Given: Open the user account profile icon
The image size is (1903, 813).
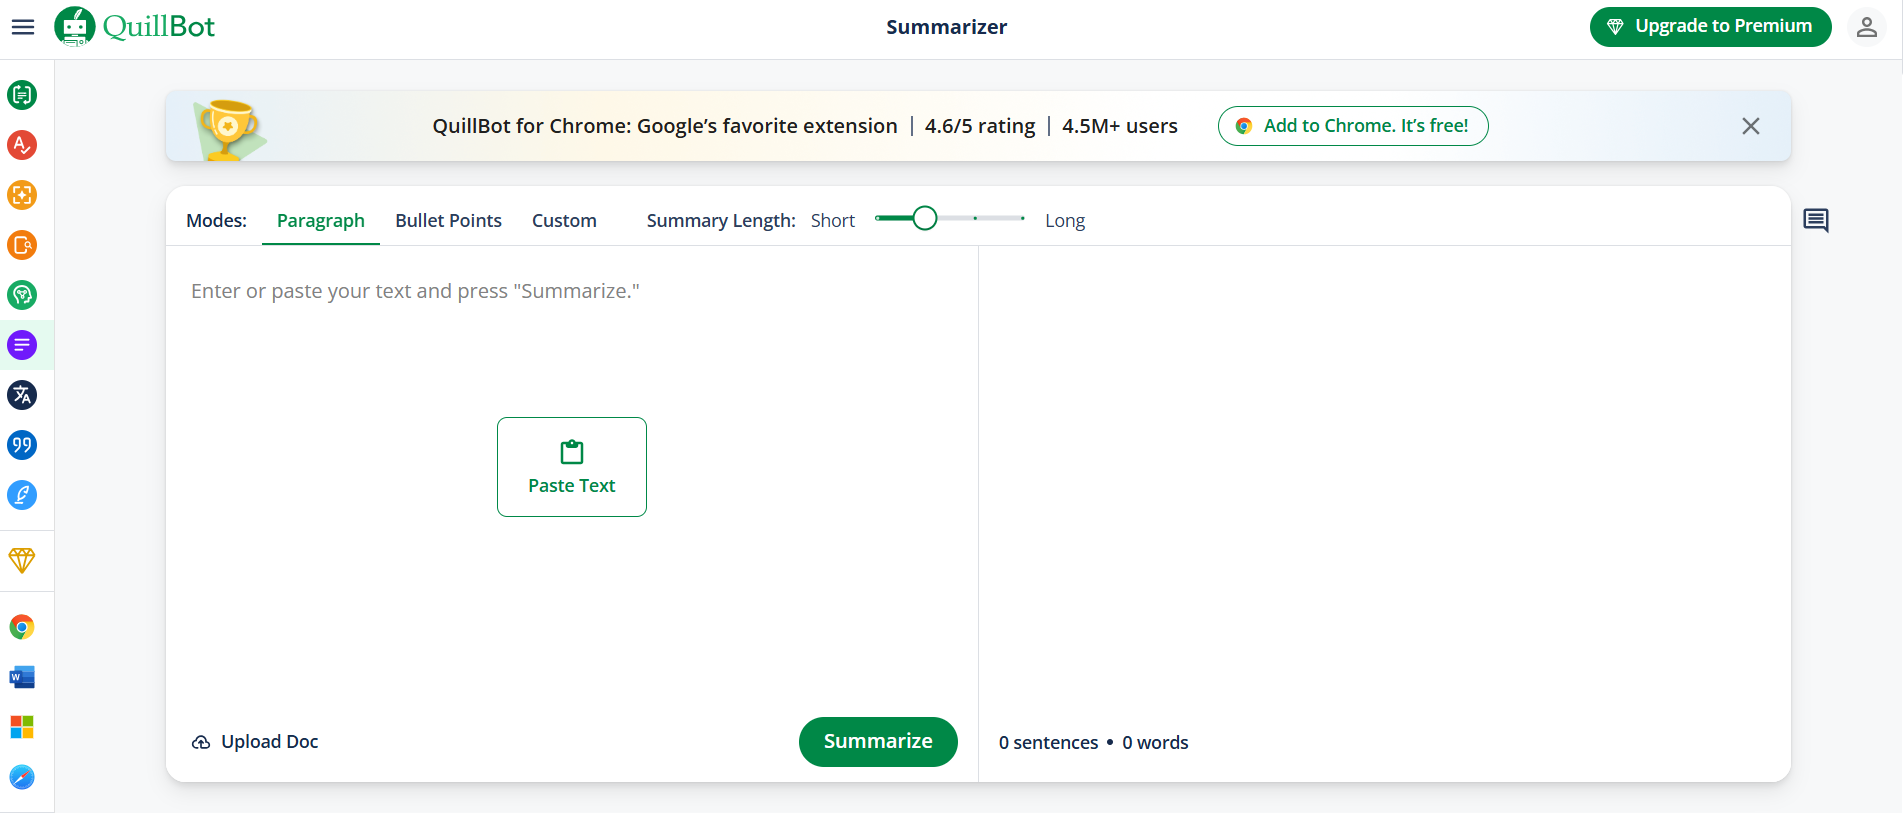Looking at the screenshot, I should point(1866,27).
